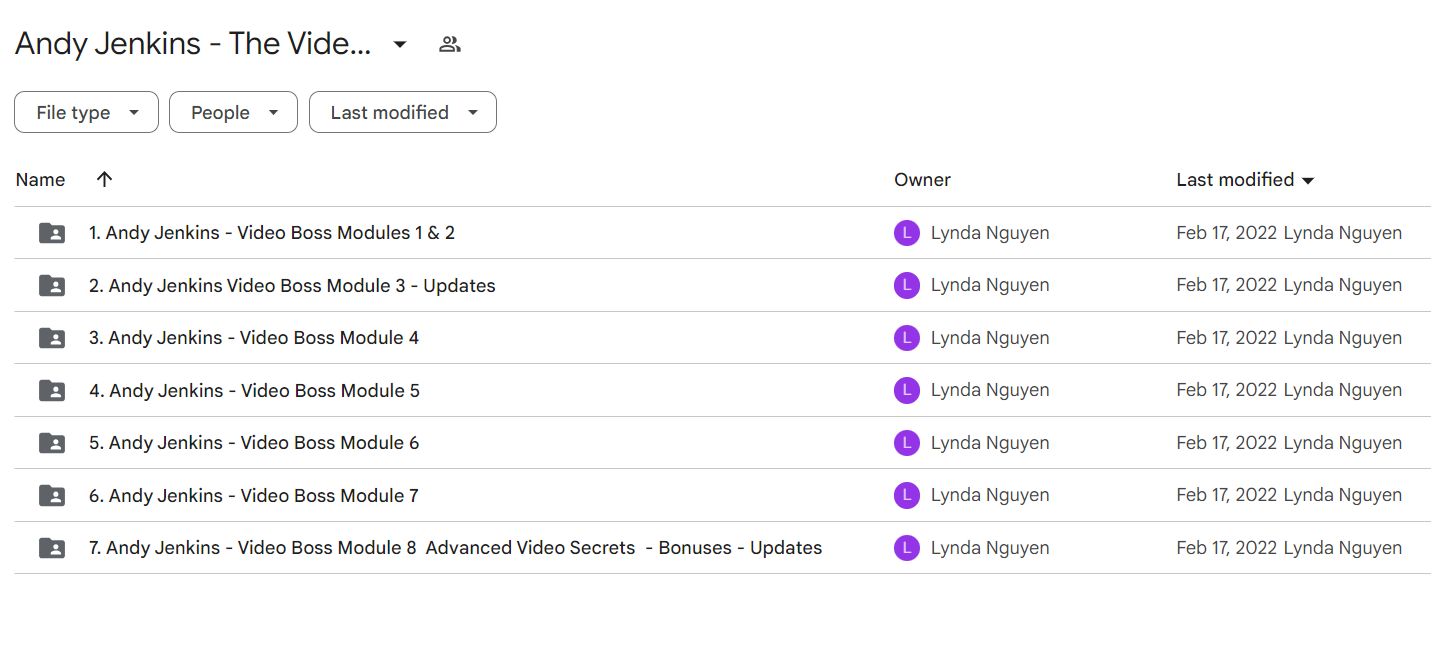1431x661 pixels.
Task: Click Feb 17, 2022 date in Module 8 row
Action: pos(1227,548)
